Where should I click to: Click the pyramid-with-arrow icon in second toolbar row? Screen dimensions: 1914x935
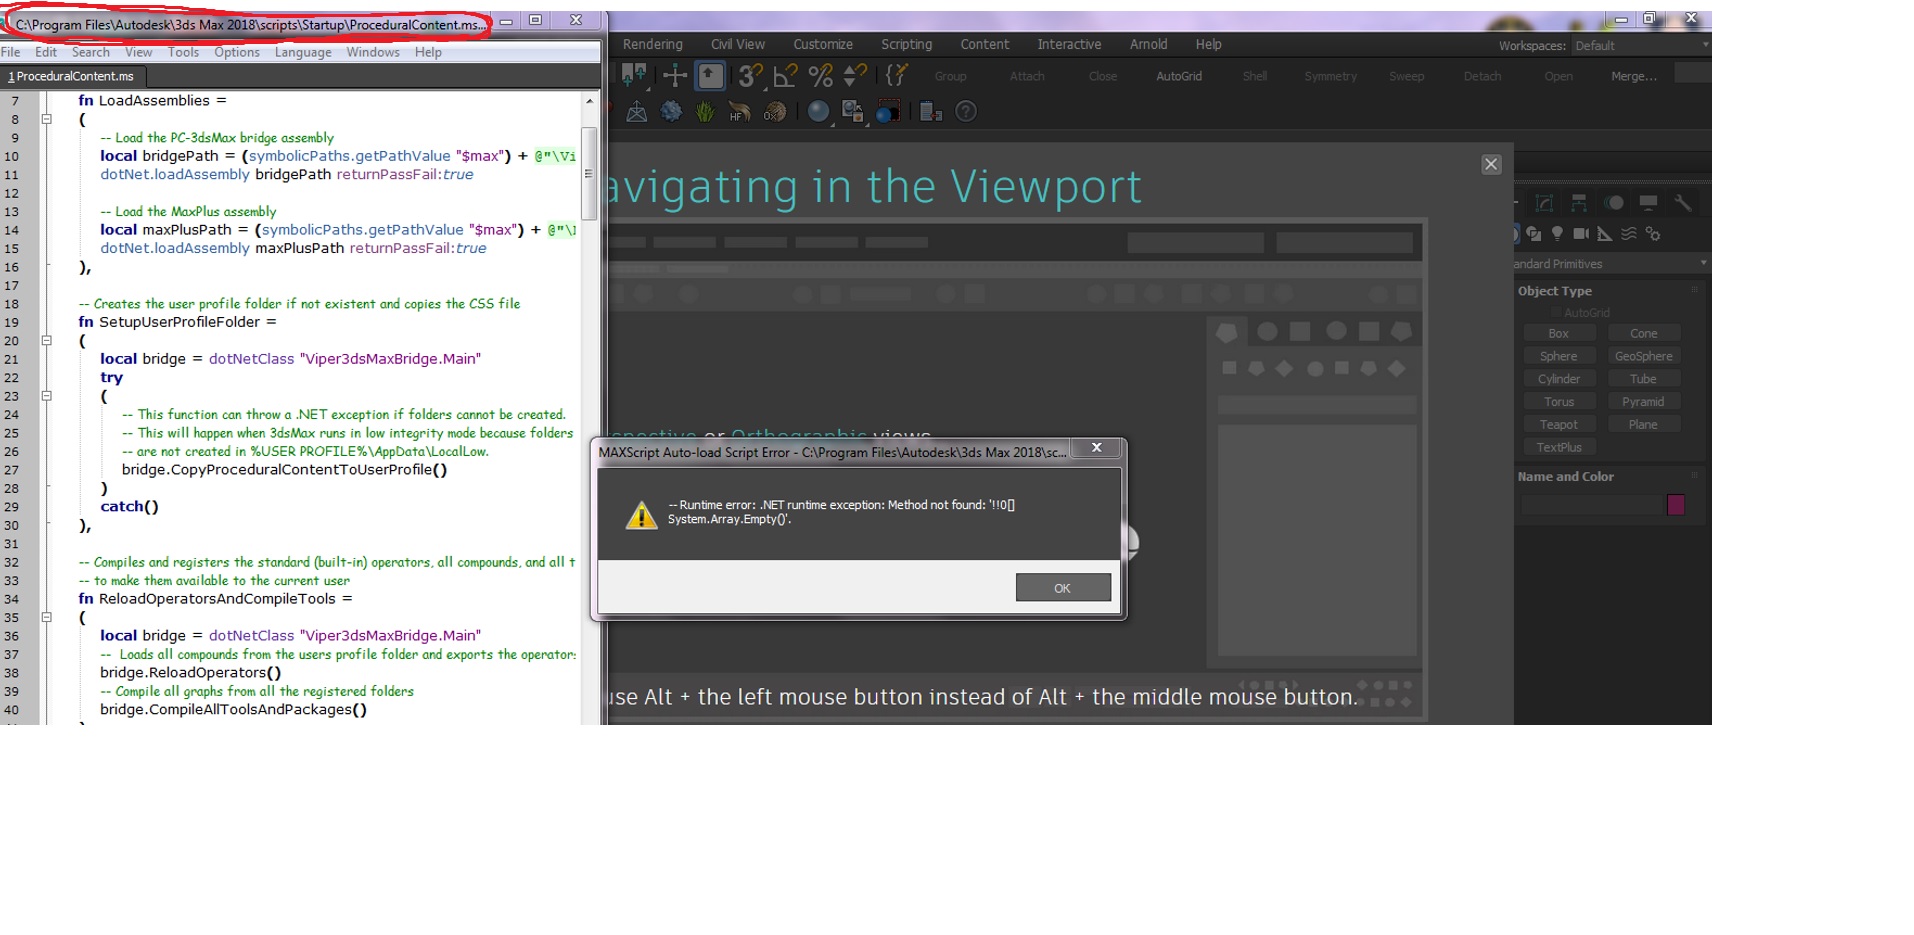[x=636, y=112]
